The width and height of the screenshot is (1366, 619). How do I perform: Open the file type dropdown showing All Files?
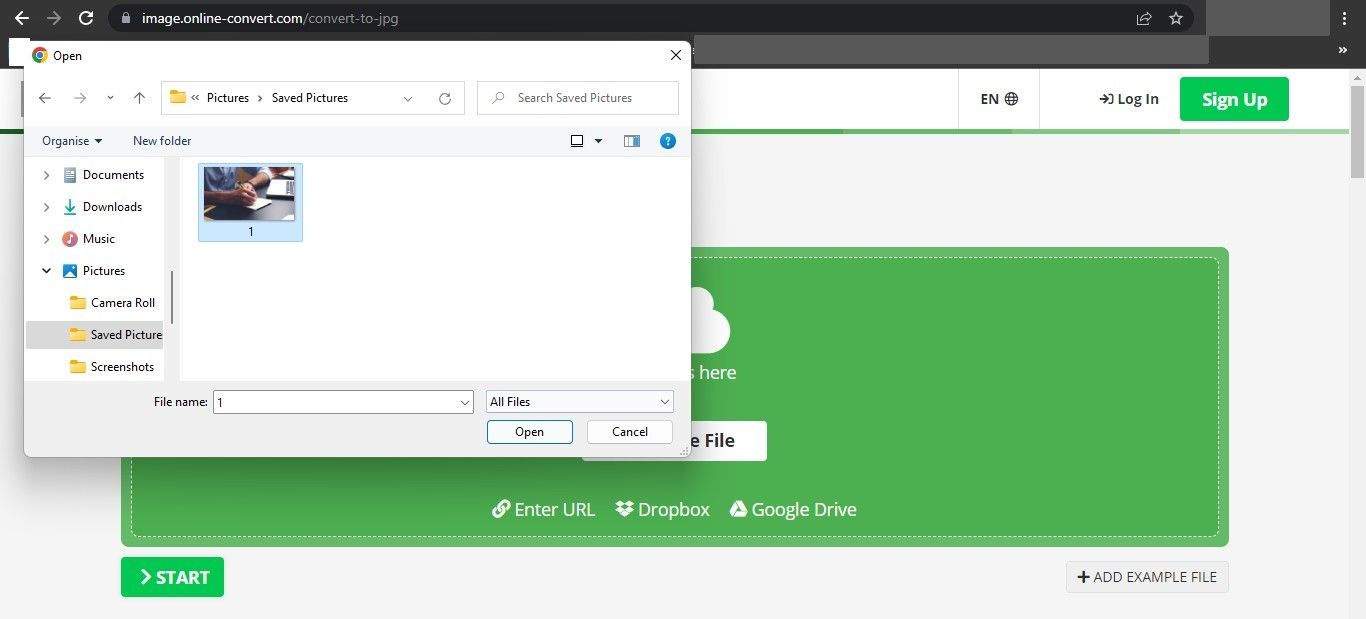[x=578, y=401]
